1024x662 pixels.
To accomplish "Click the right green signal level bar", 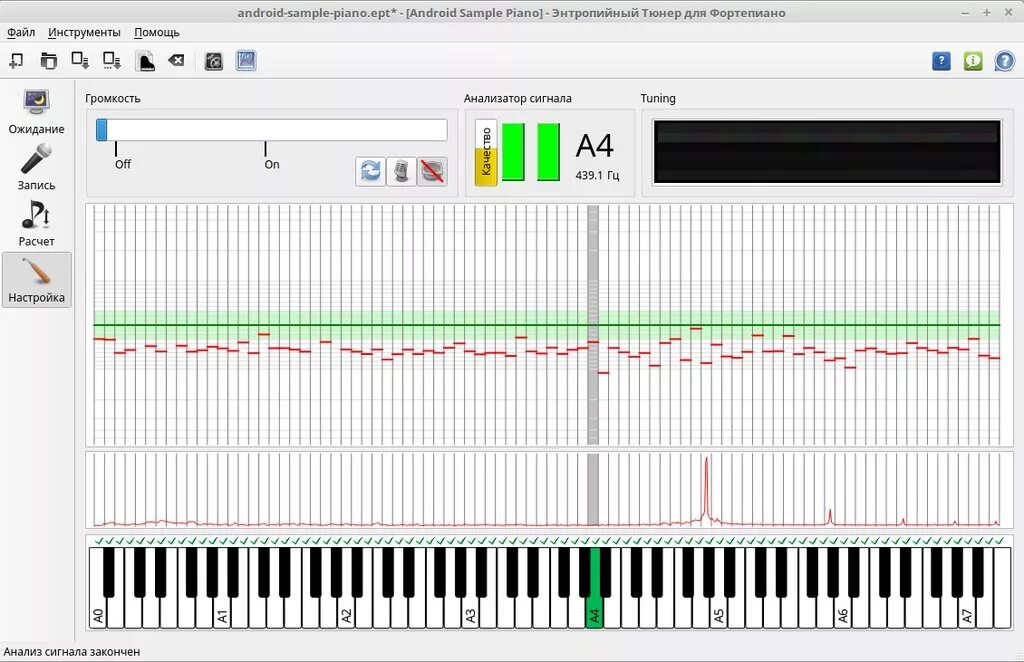I will pos(548,151).
